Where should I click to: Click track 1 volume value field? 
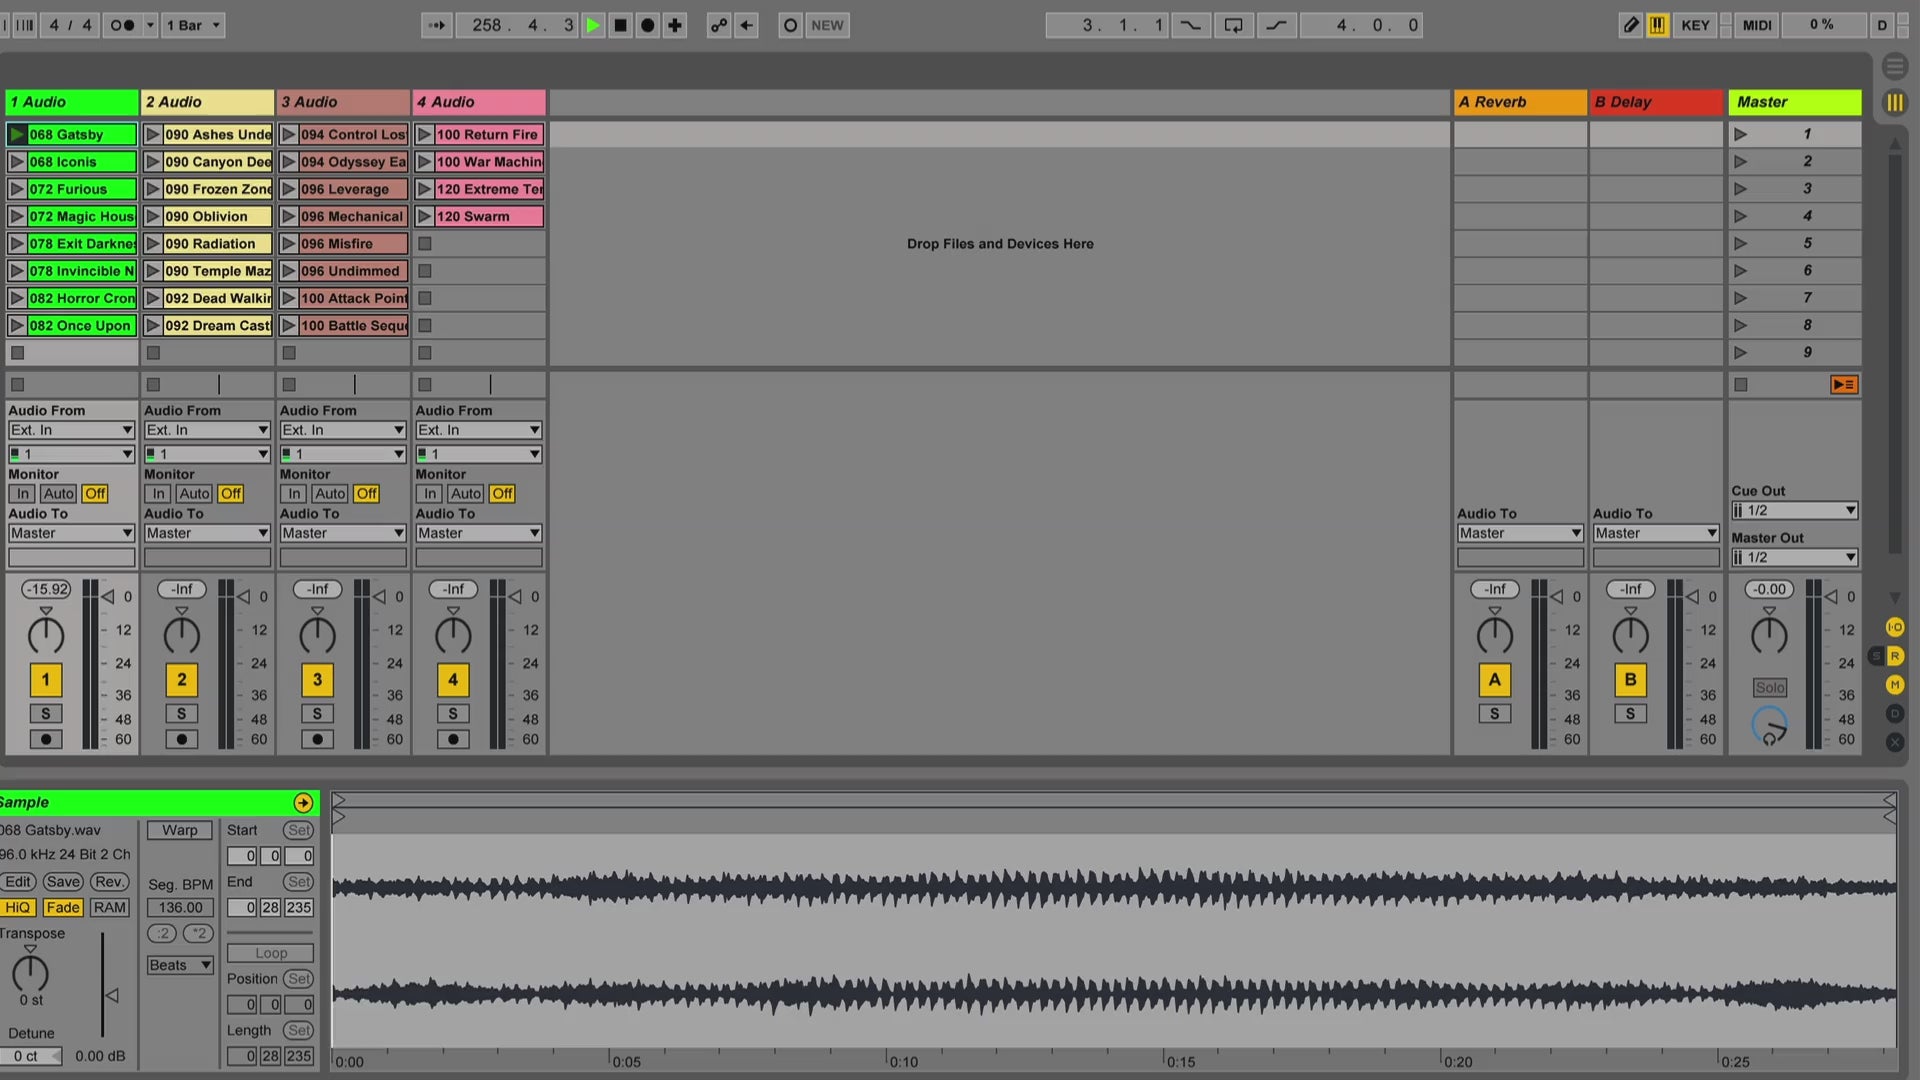click(46, 589)
